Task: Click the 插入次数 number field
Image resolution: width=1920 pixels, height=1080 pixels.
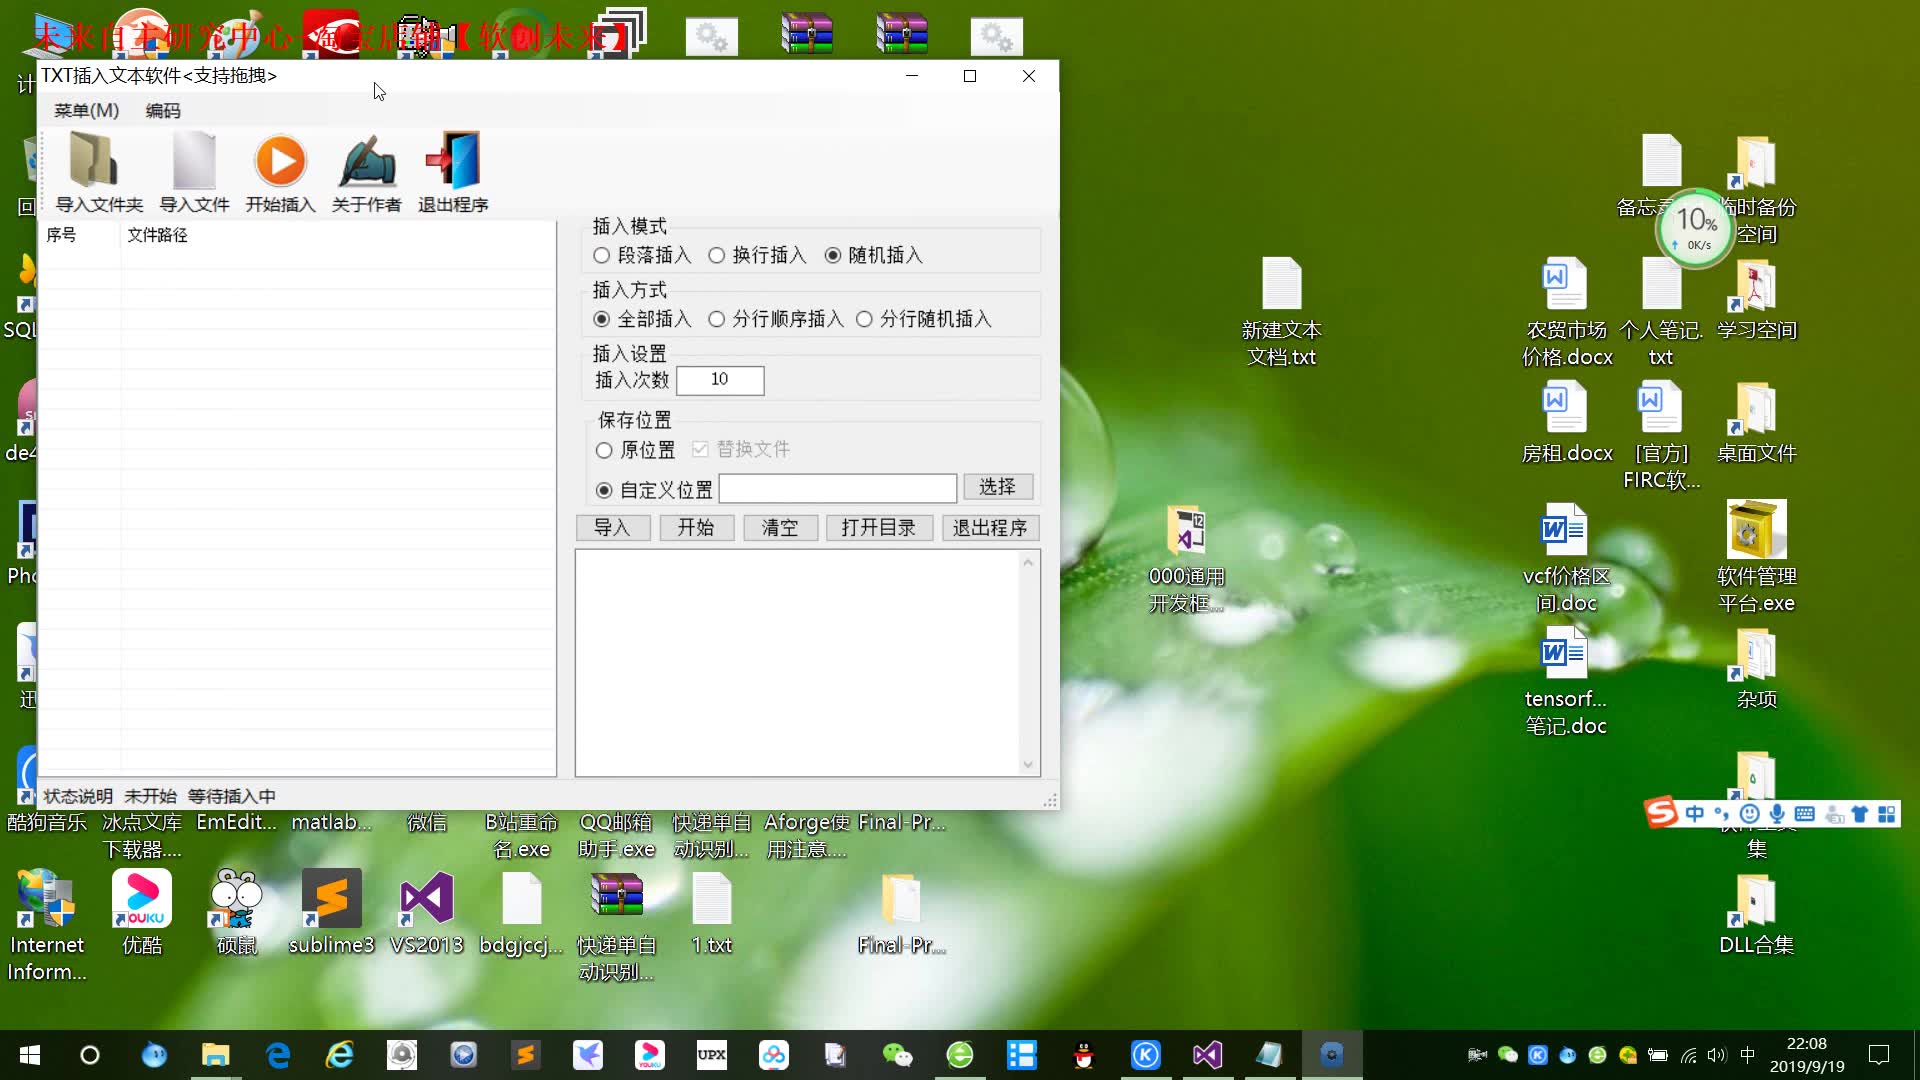Action: (720, 380)
